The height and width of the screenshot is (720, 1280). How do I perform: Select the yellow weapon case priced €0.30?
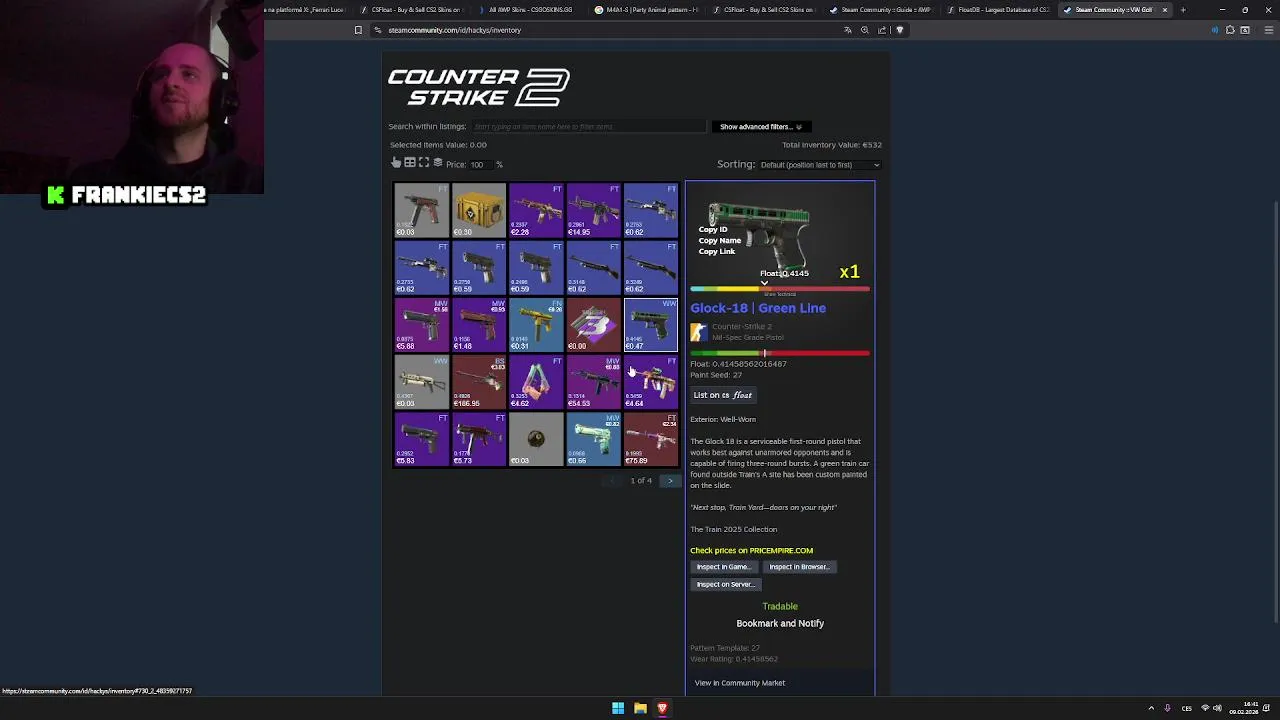point(478,210)
